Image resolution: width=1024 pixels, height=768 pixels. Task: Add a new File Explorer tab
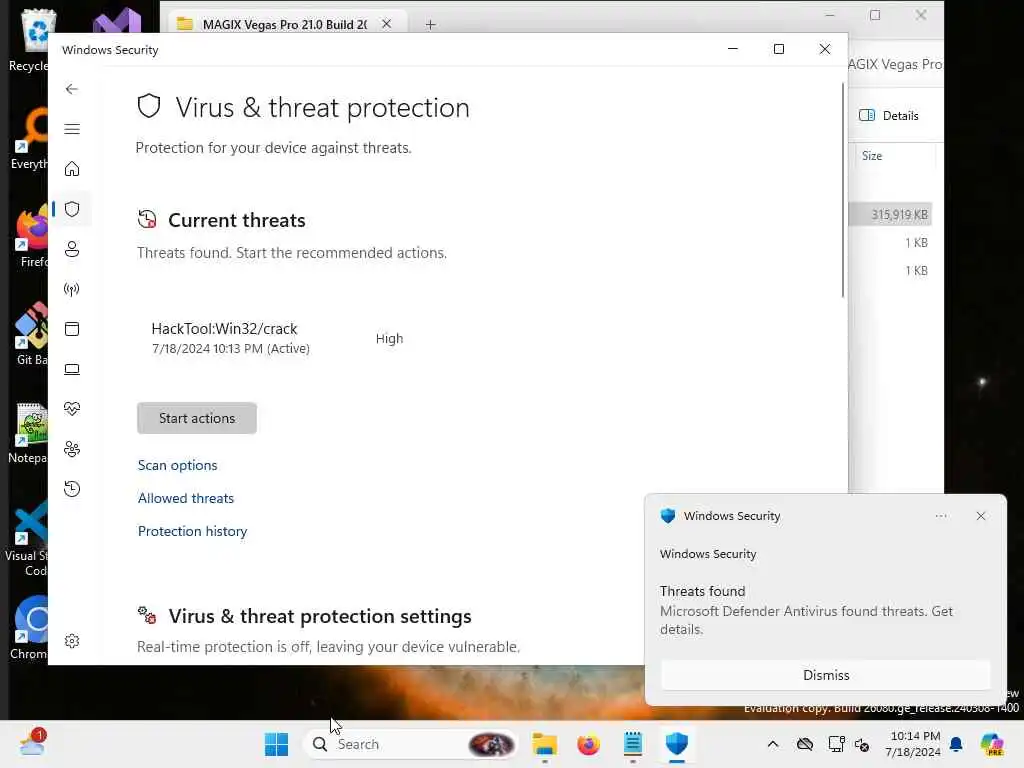coord(430,25)
